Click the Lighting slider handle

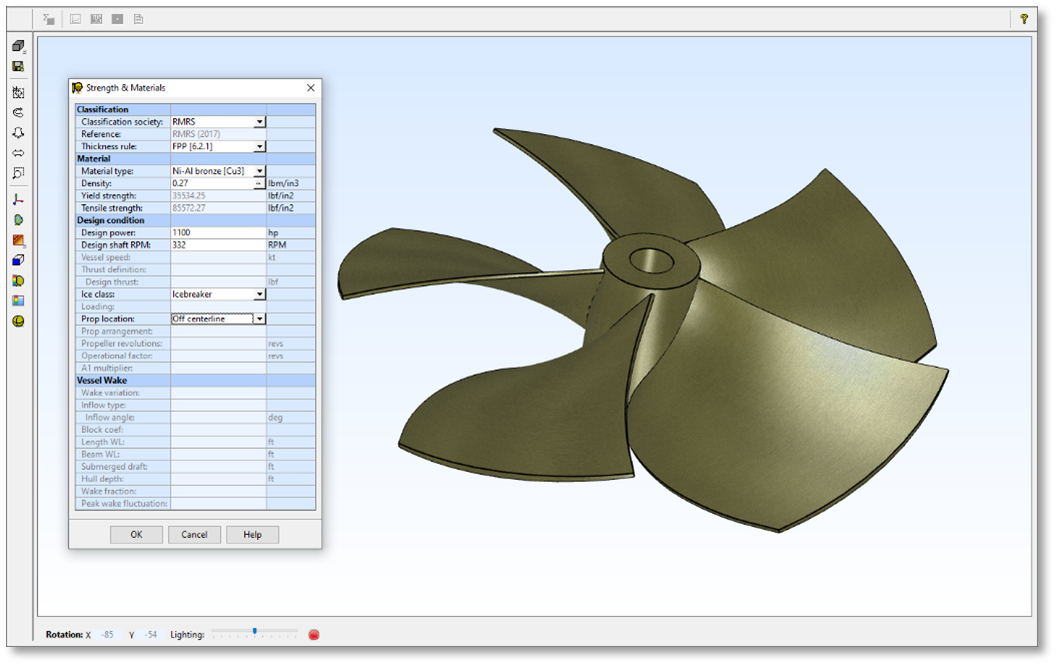(255, 632)
